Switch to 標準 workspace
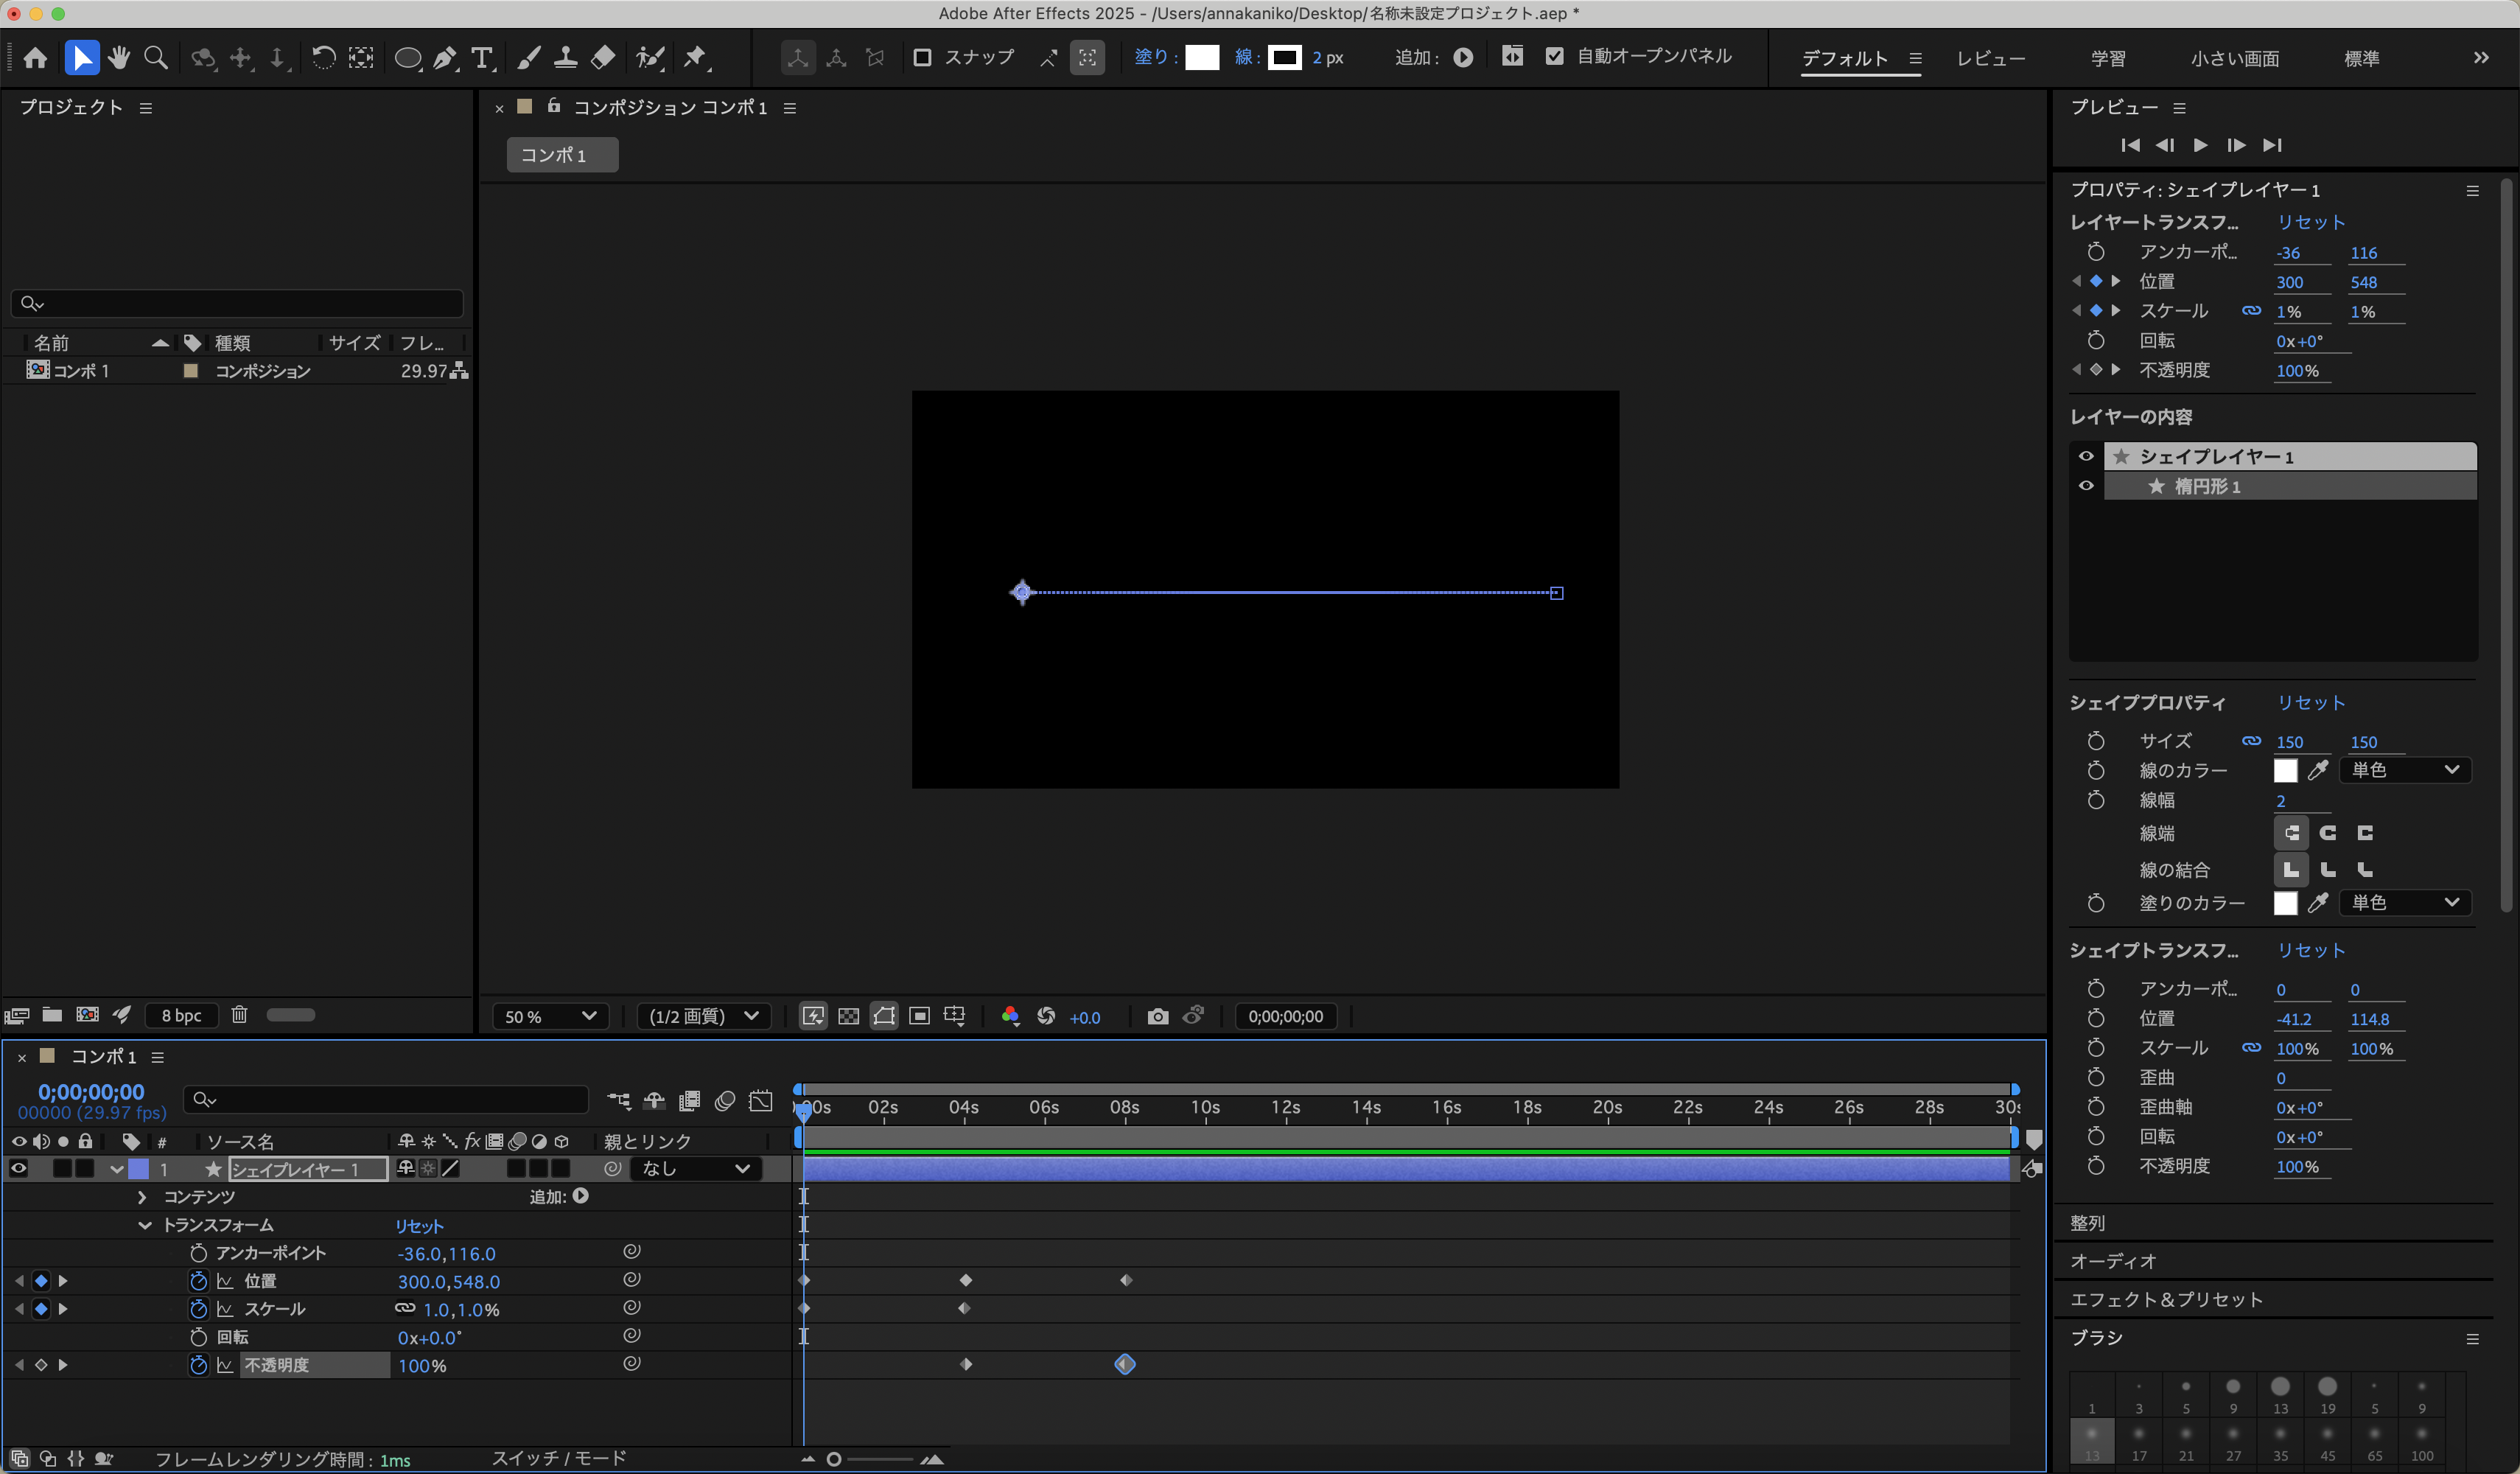Viewport: 2520px width, 1474px height. click(2362, 58)
